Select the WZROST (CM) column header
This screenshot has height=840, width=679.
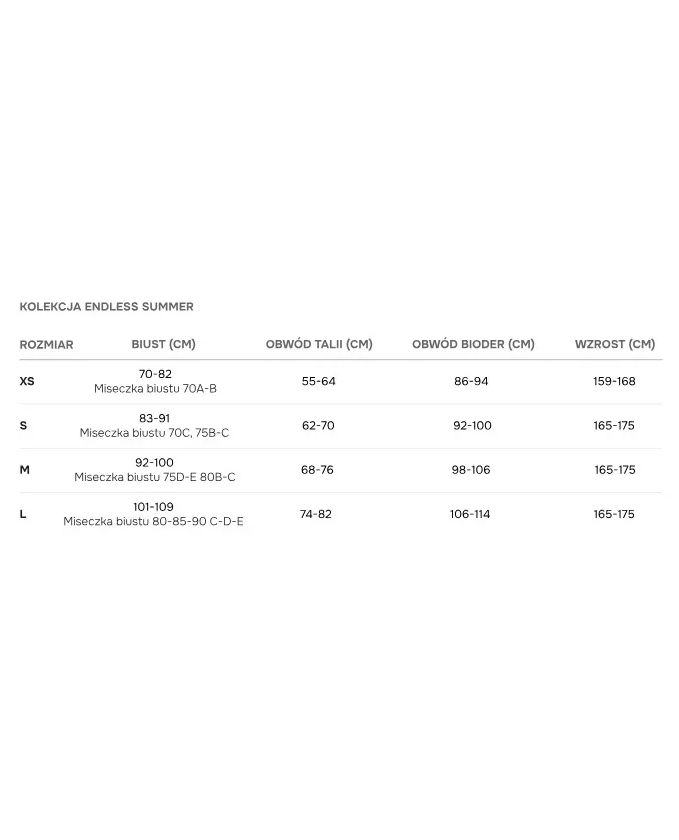click(x=614, y=344)
